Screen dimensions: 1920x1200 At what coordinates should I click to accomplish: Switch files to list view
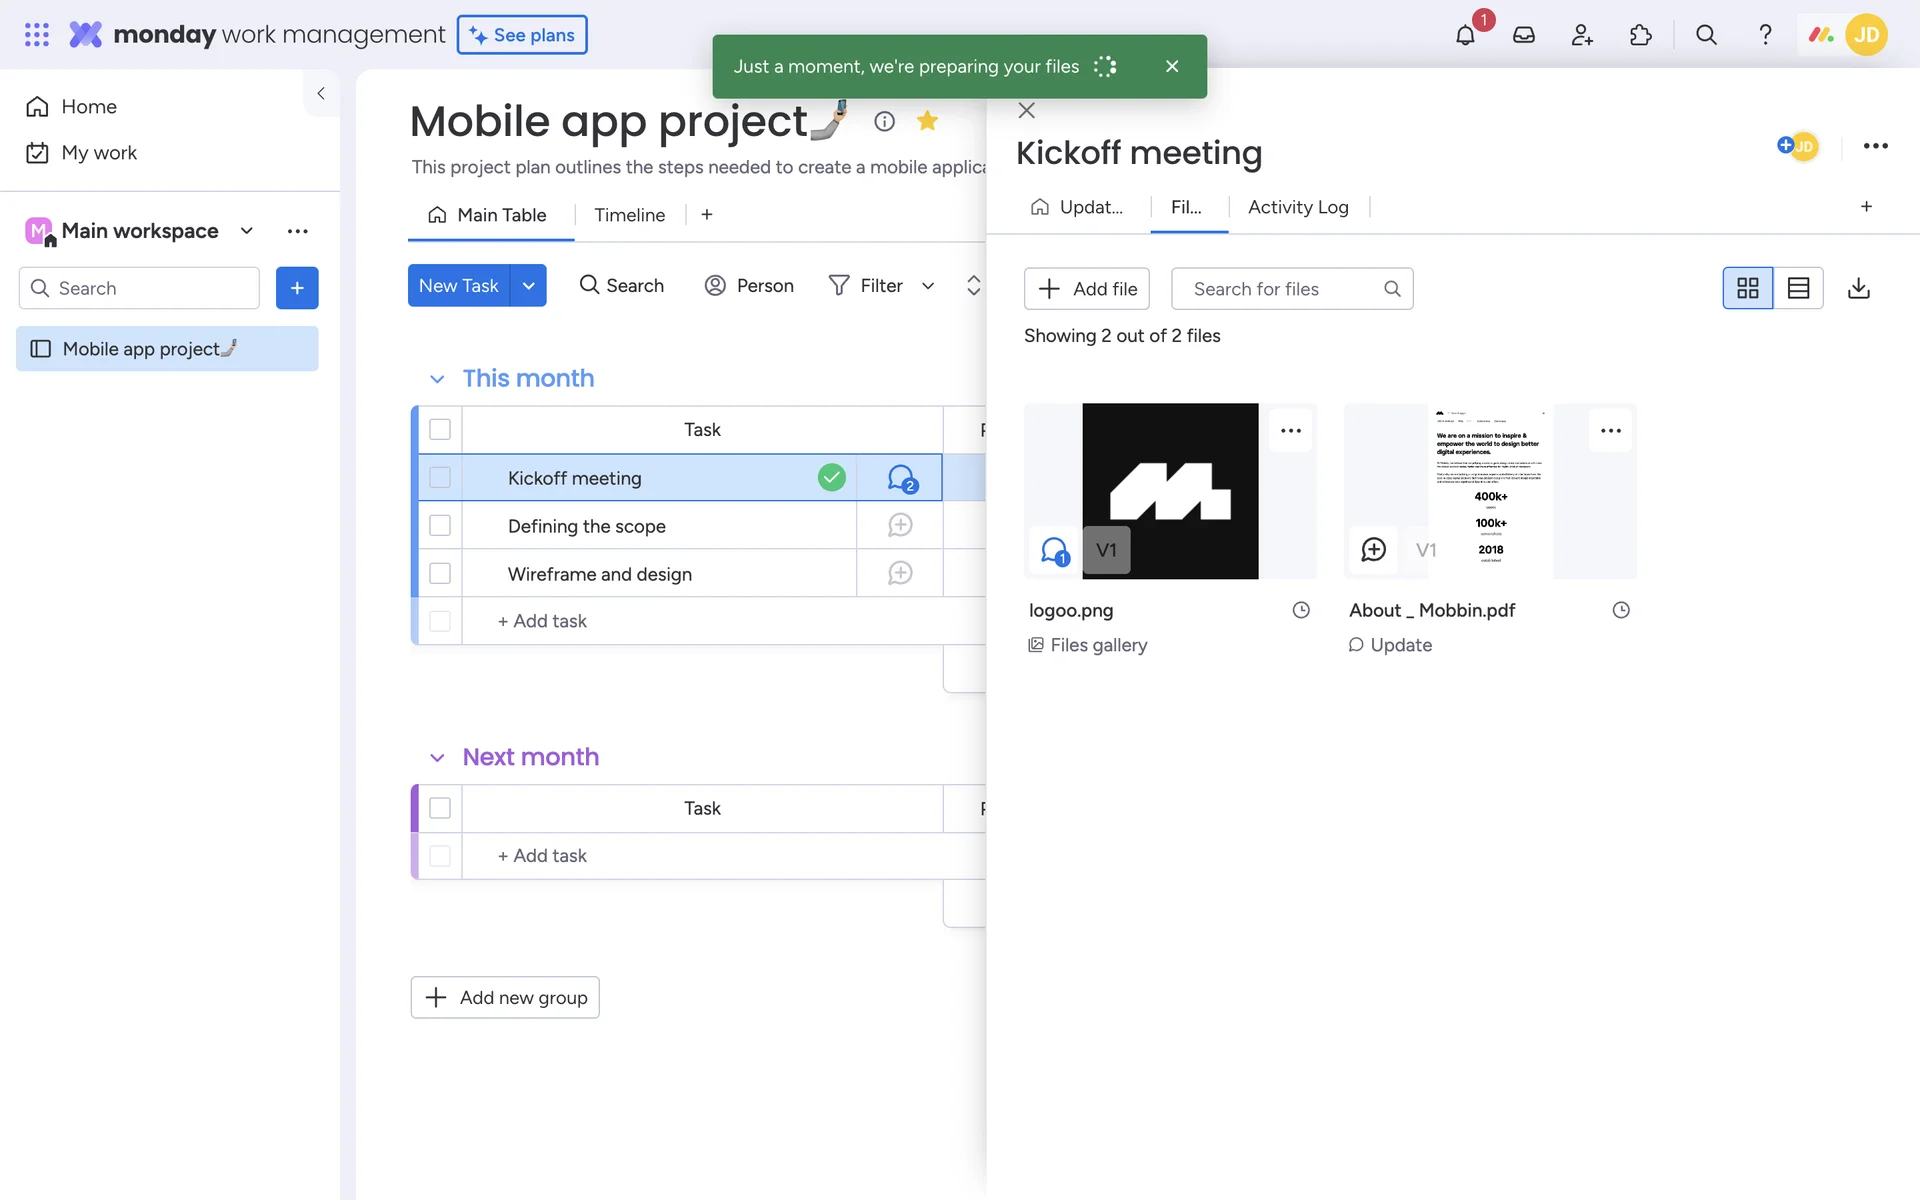[1798, 288]
